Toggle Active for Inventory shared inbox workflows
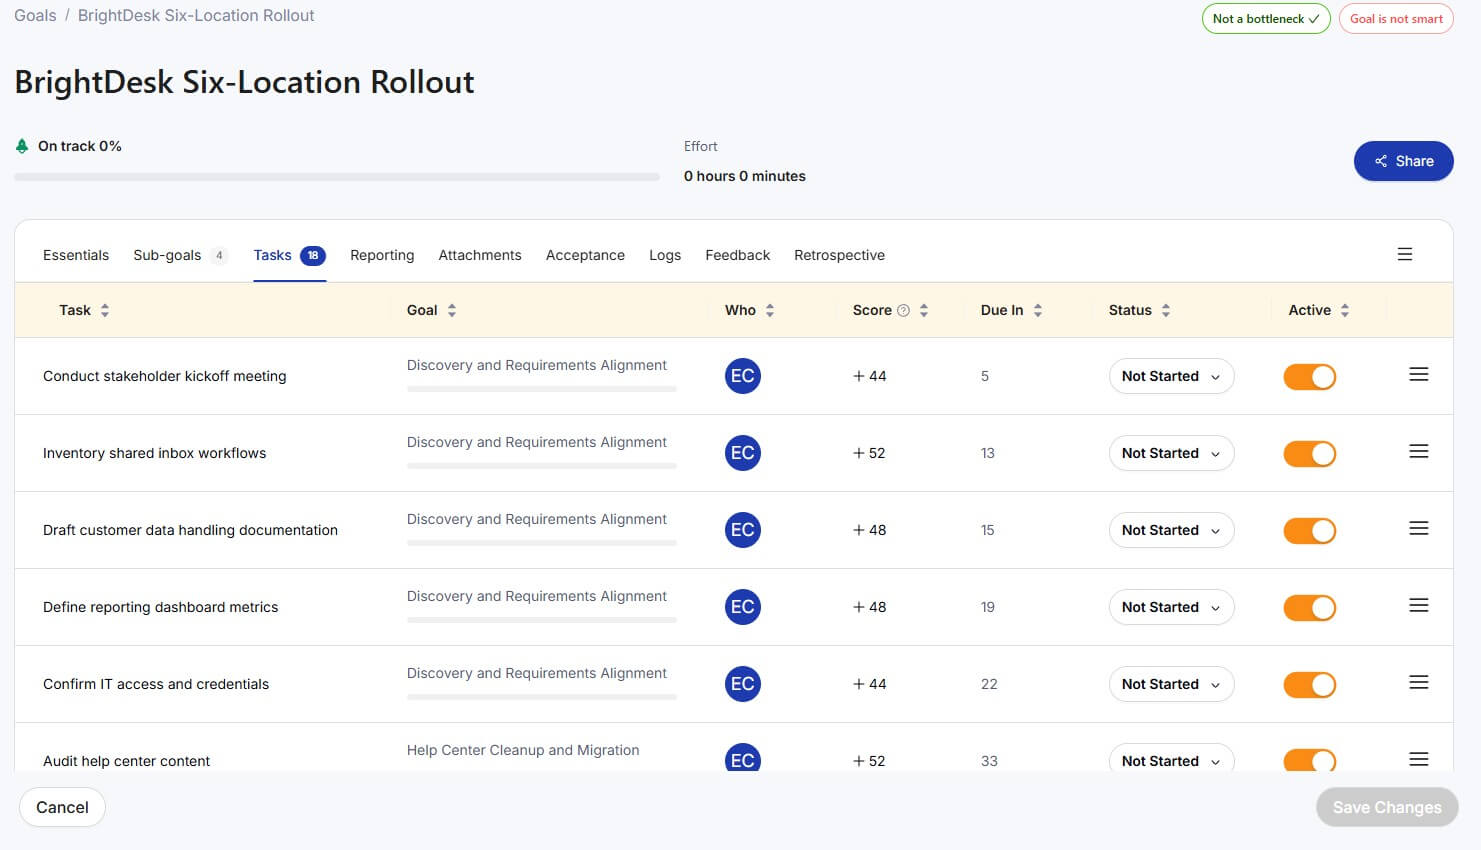 (x=1309, y=454)
